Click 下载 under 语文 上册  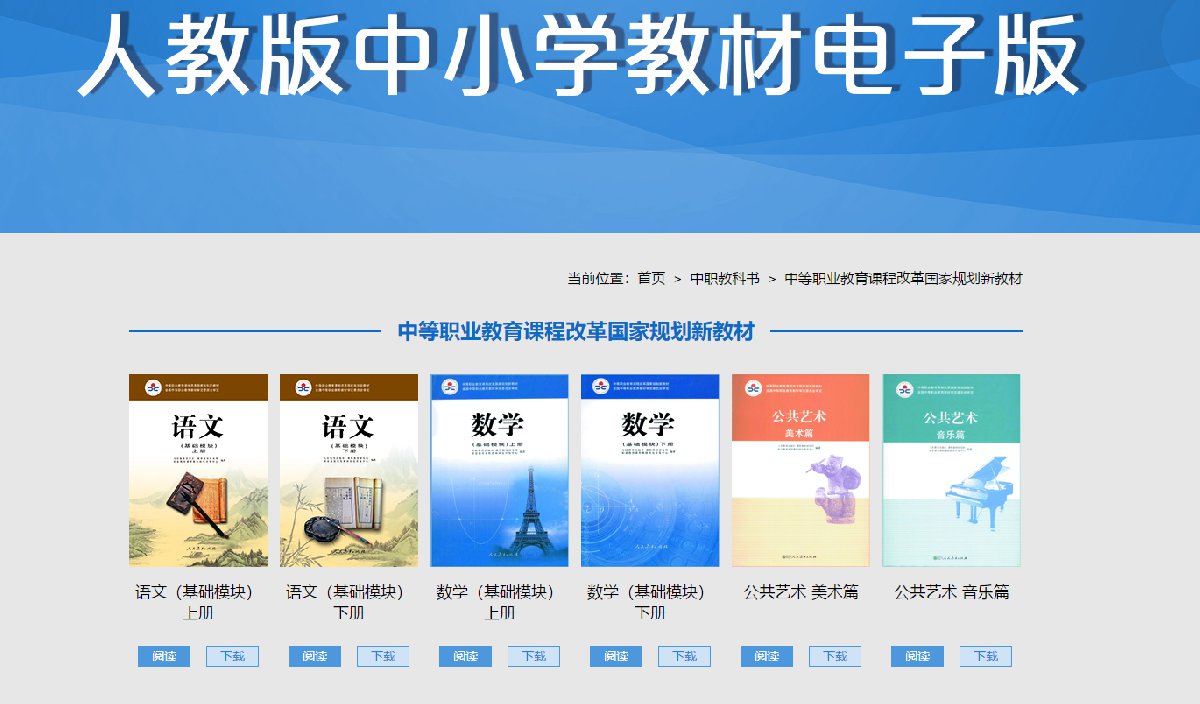[x=232, y=656]
